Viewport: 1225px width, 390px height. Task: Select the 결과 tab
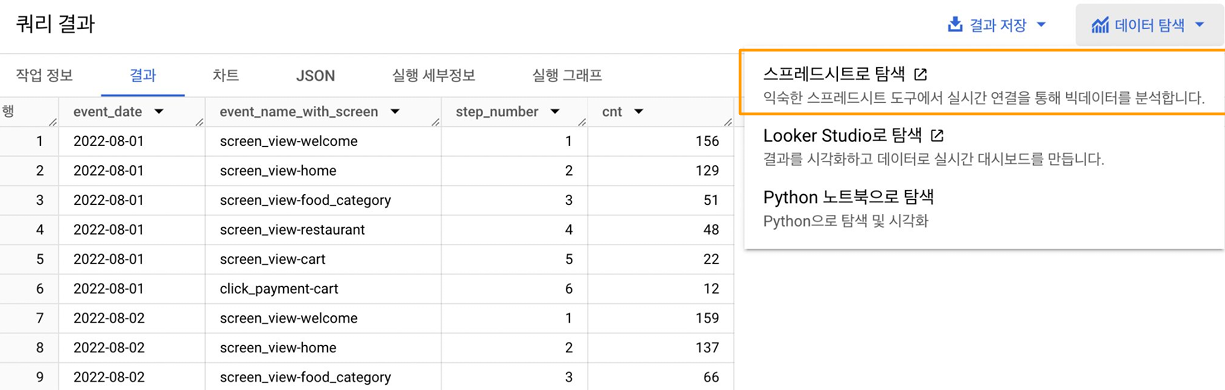click(143, 75)
